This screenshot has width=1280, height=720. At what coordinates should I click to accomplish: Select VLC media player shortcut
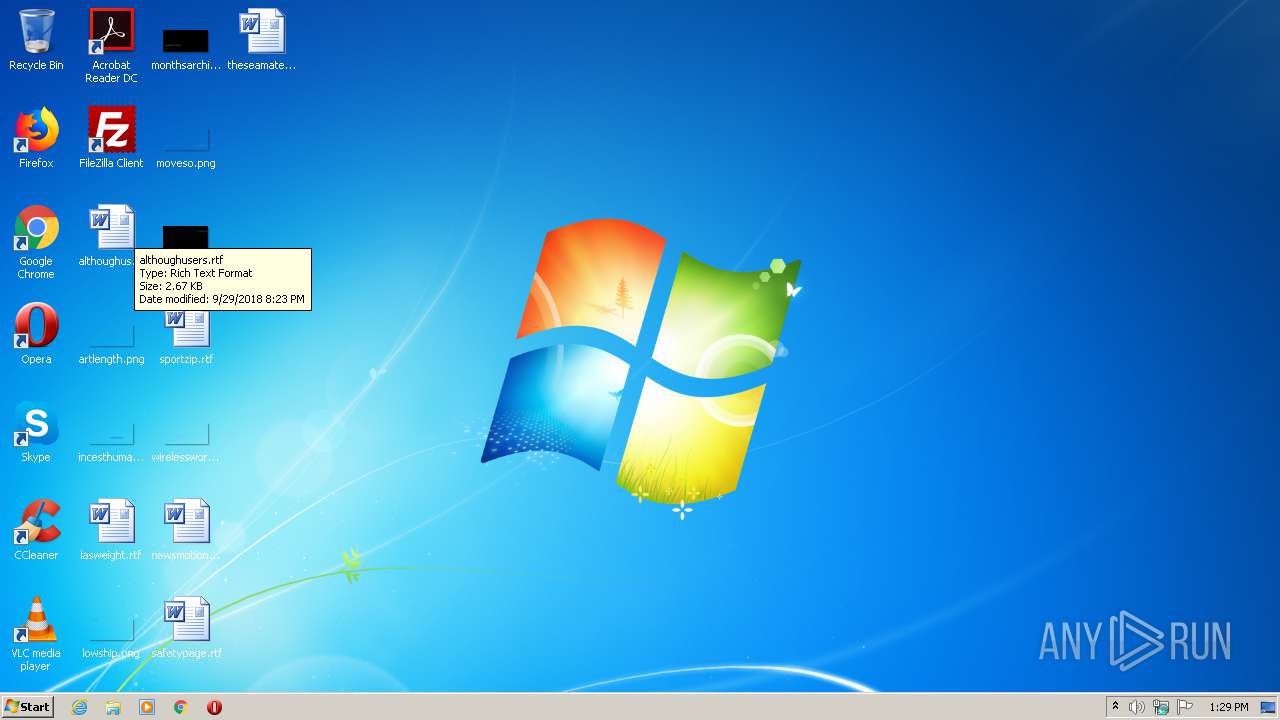click(36, 635)
